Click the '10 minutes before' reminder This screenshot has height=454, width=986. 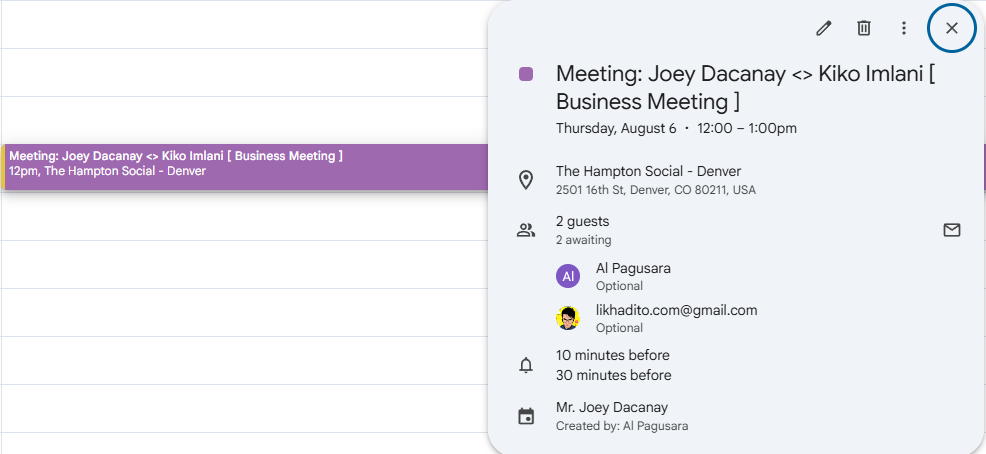click(612, 355)
